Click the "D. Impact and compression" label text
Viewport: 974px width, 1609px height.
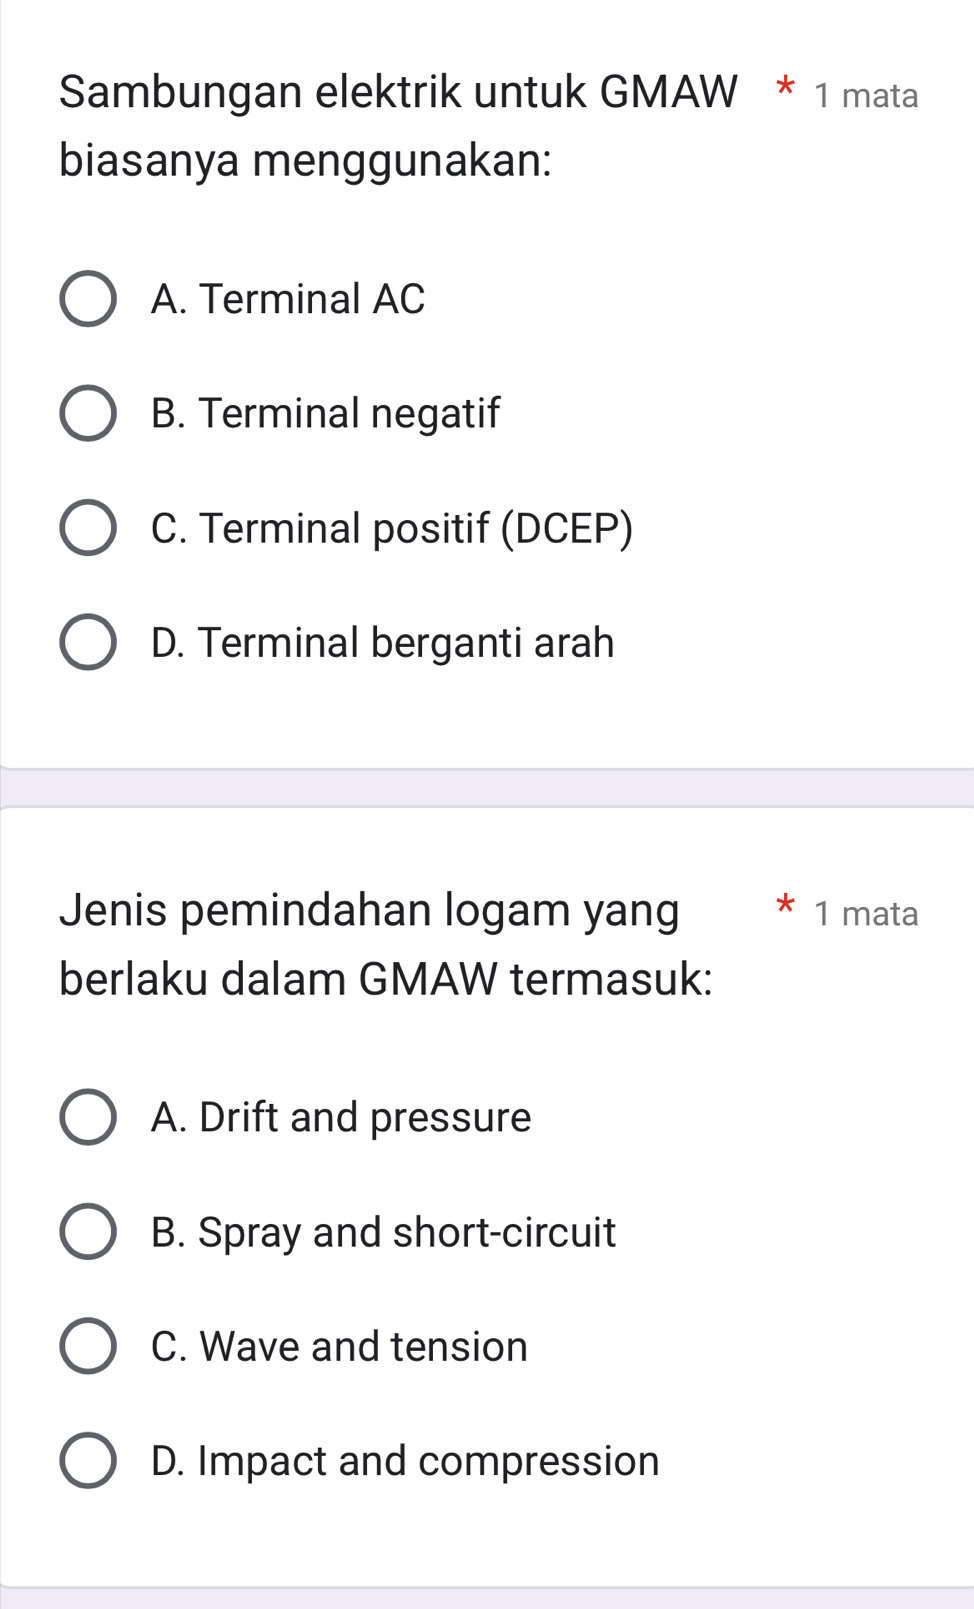click(405, 1461)
